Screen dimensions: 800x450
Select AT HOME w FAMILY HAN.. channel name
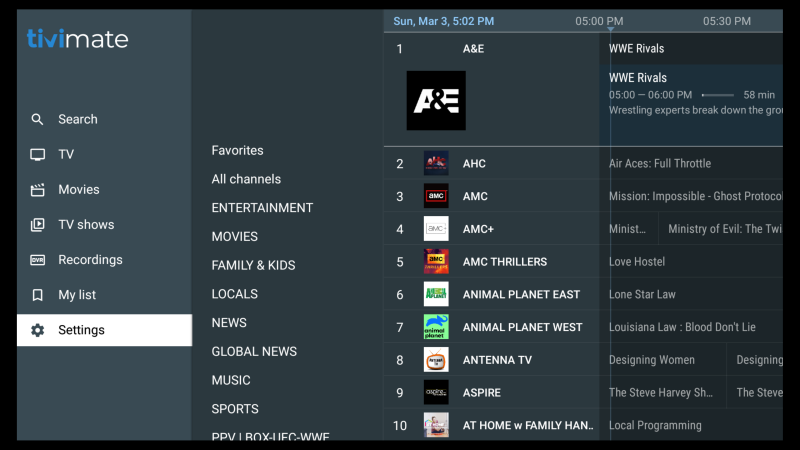[528, 425]
